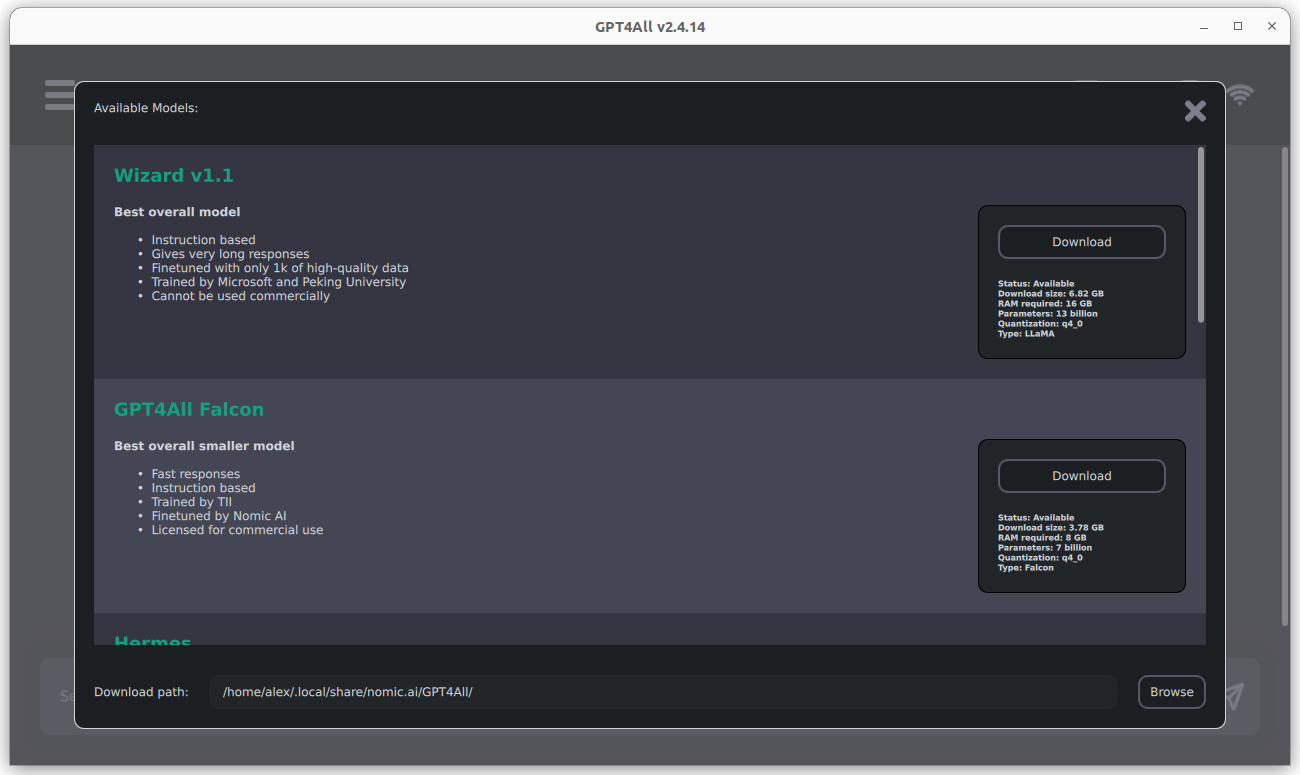
Task: Click the 'Best overall model' subtitle
Action: tap(177, 212)
